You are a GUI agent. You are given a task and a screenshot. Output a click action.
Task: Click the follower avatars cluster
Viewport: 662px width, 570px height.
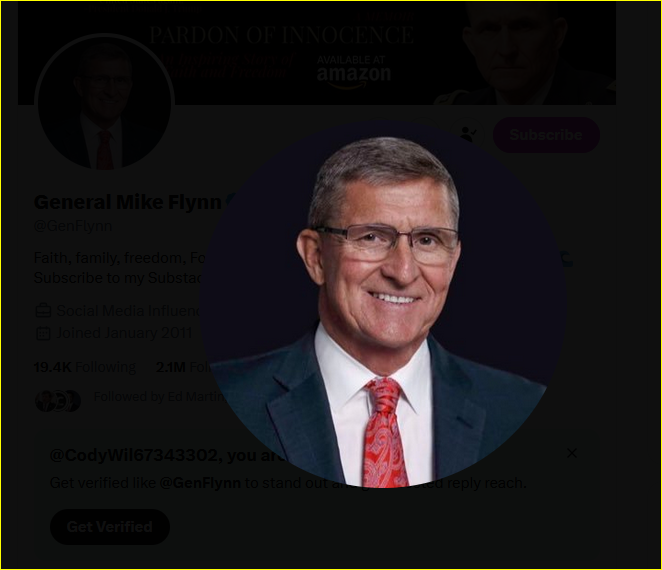58,400
